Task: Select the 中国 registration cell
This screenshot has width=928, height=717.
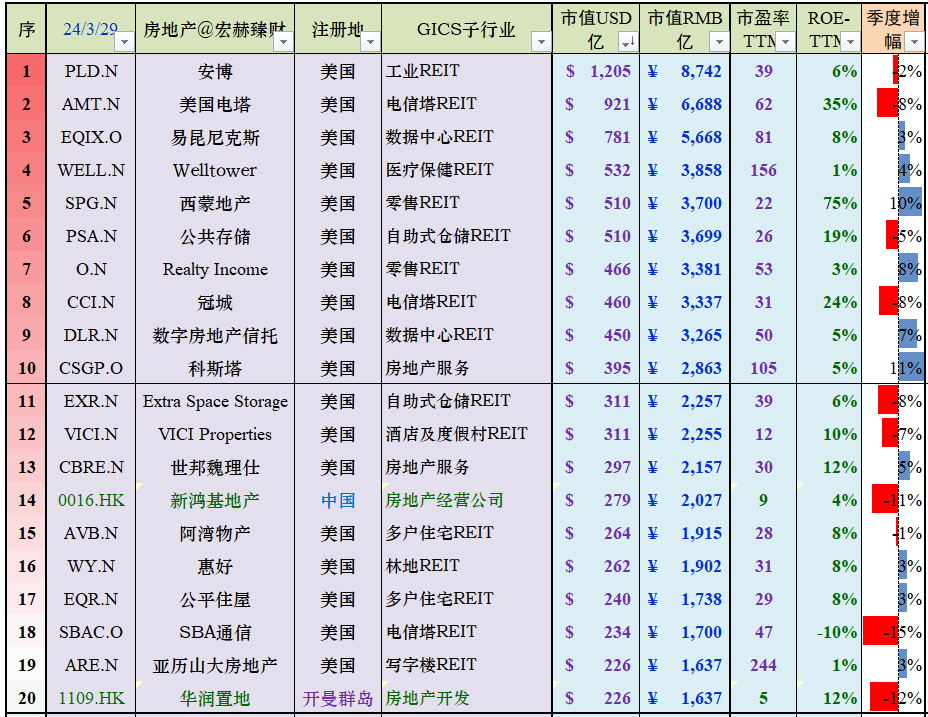Action: (x=338, y=500)
